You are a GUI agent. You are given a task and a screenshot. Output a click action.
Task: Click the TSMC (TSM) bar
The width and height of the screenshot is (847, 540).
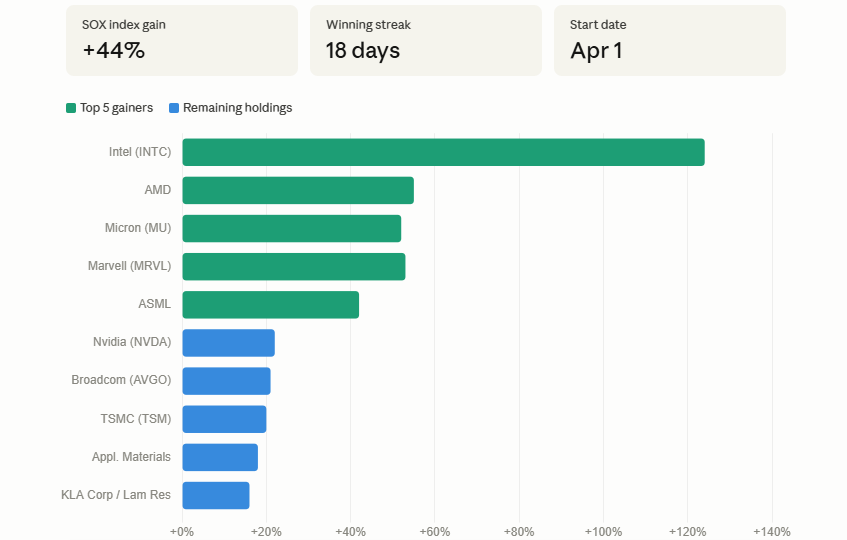tap(224, 419)
